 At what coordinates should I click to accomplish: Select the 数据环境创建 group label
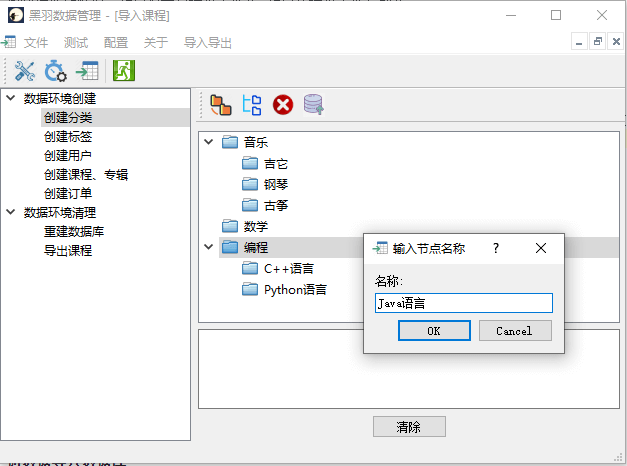[x=60, y=99]
